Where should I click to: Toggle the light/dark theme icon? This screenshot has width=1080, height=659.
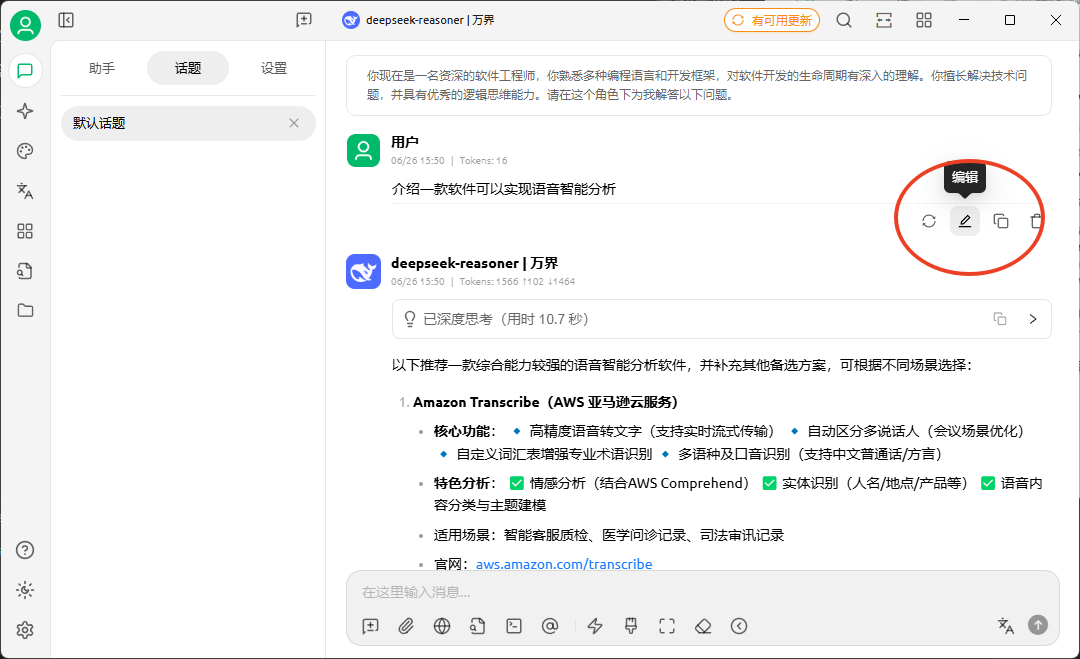pyautogui.click(x=25, y=590)
